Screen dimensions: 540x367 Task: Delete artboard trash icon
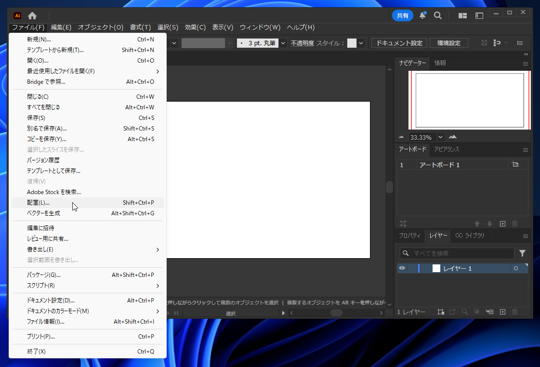[x=515, y=224]
